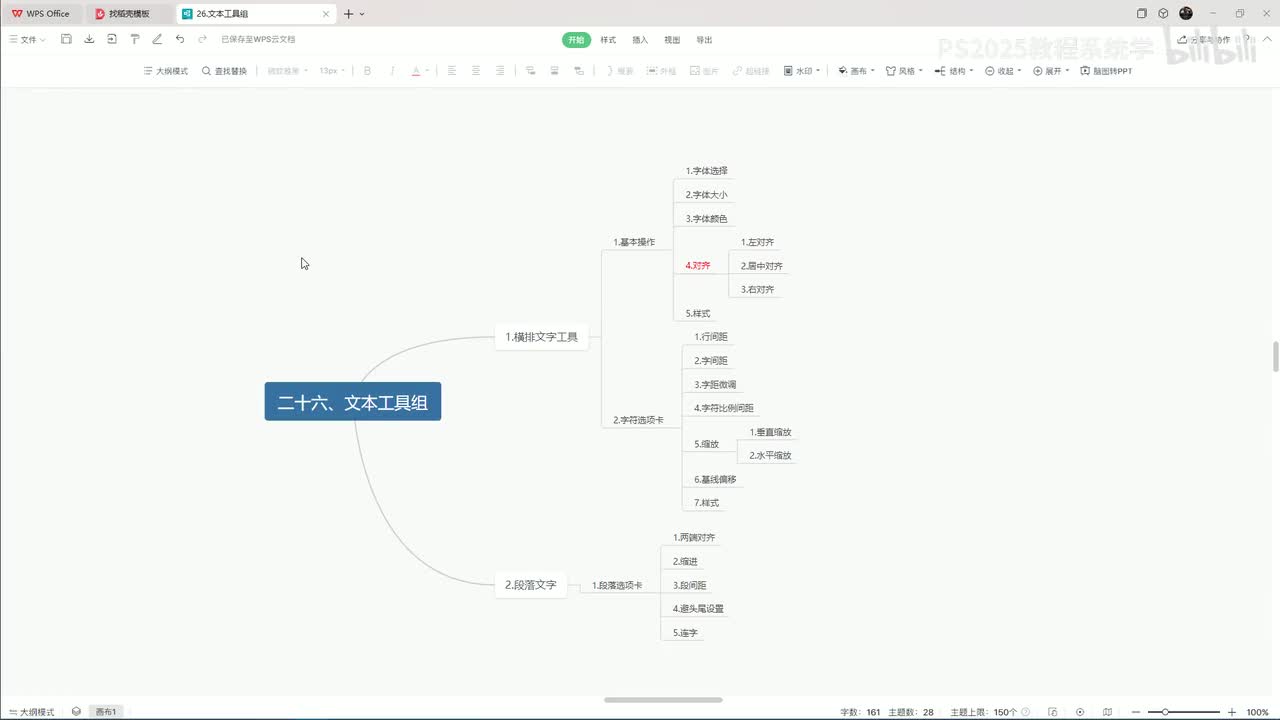
Task: Switch to the 找稻壳模板 tab
Action: [129, 14]
